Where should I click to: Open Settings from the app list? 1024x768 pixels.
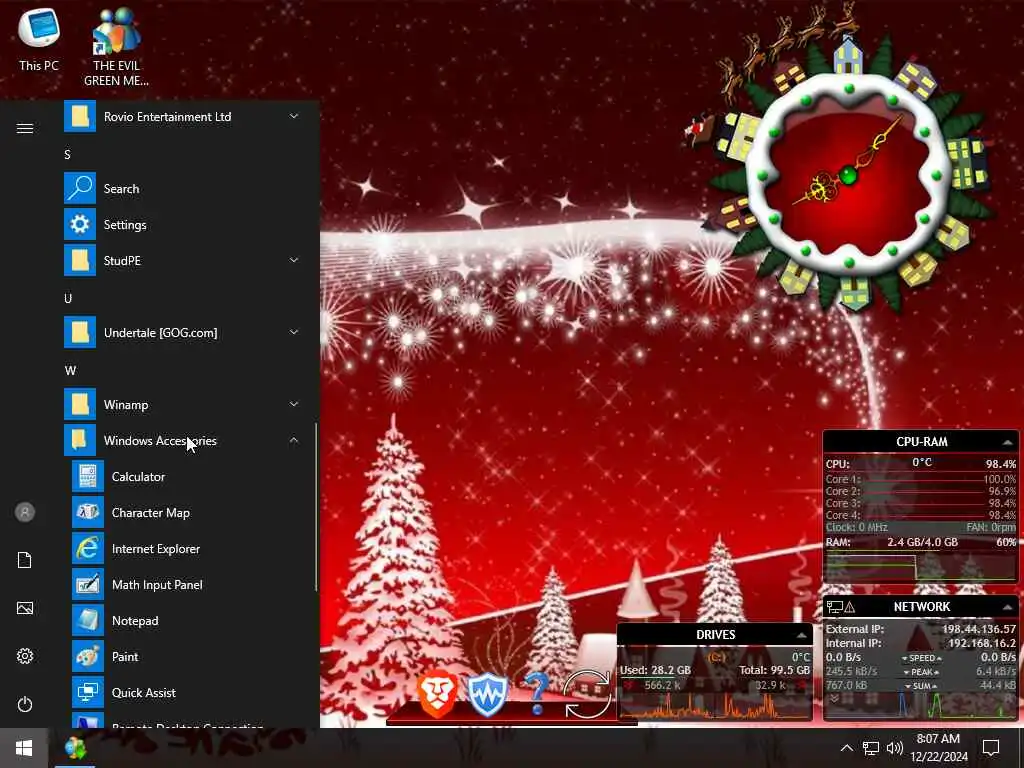[183, 225]
